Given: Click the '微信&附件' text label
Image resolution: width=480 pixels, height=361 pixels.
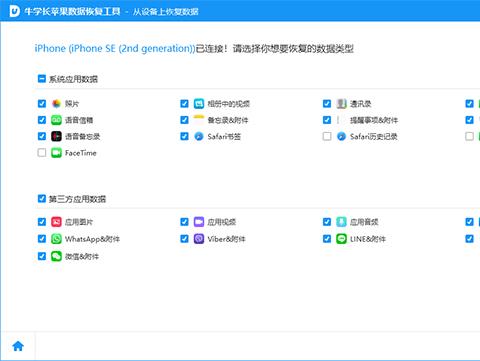Looking at the screenshot, I should point(82,256).
